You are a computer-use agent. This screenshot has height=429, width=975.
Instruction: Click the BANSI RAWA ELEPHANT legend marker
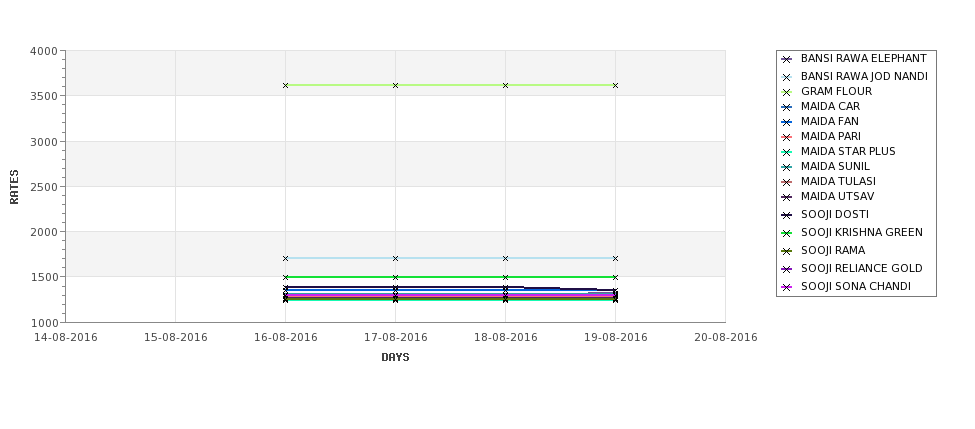(787, 59)
